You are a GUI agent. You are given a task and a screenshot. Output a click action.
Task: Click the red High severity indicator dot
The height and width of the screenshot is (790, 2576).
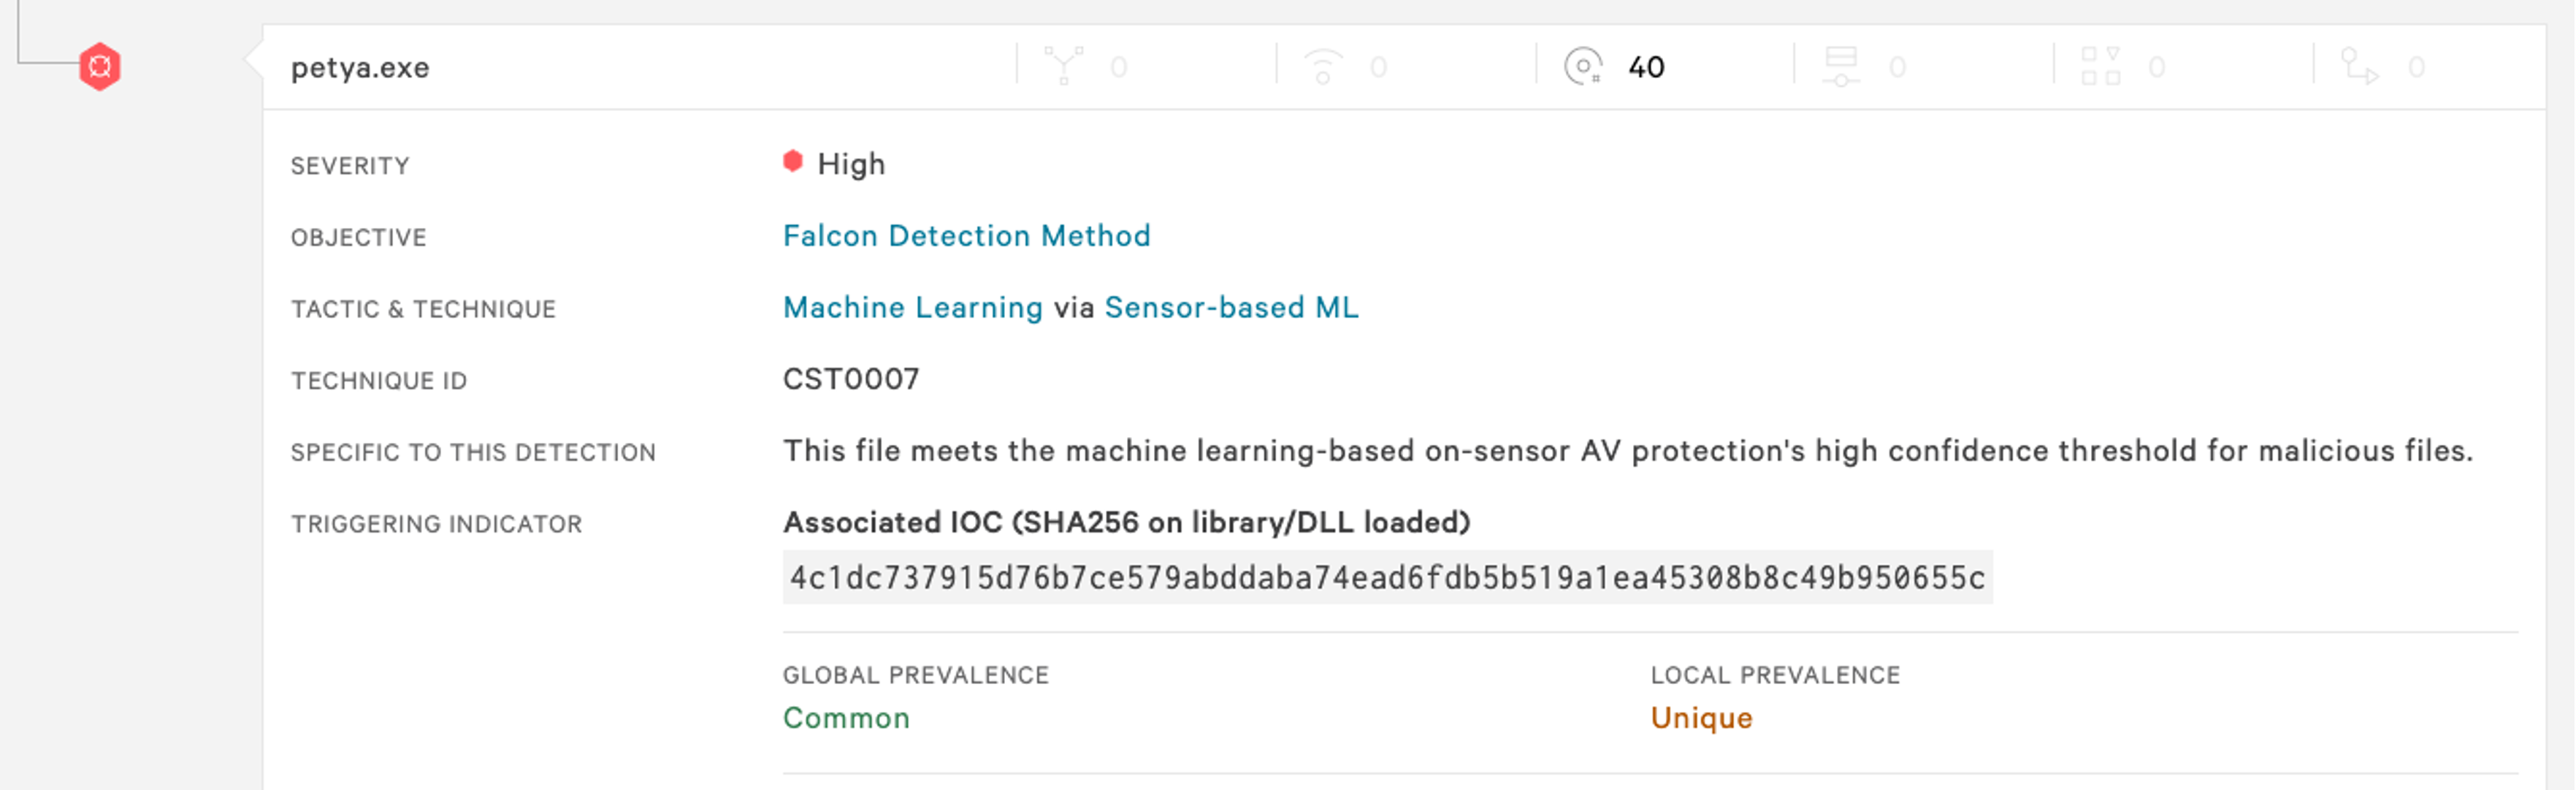coord(793,162)
